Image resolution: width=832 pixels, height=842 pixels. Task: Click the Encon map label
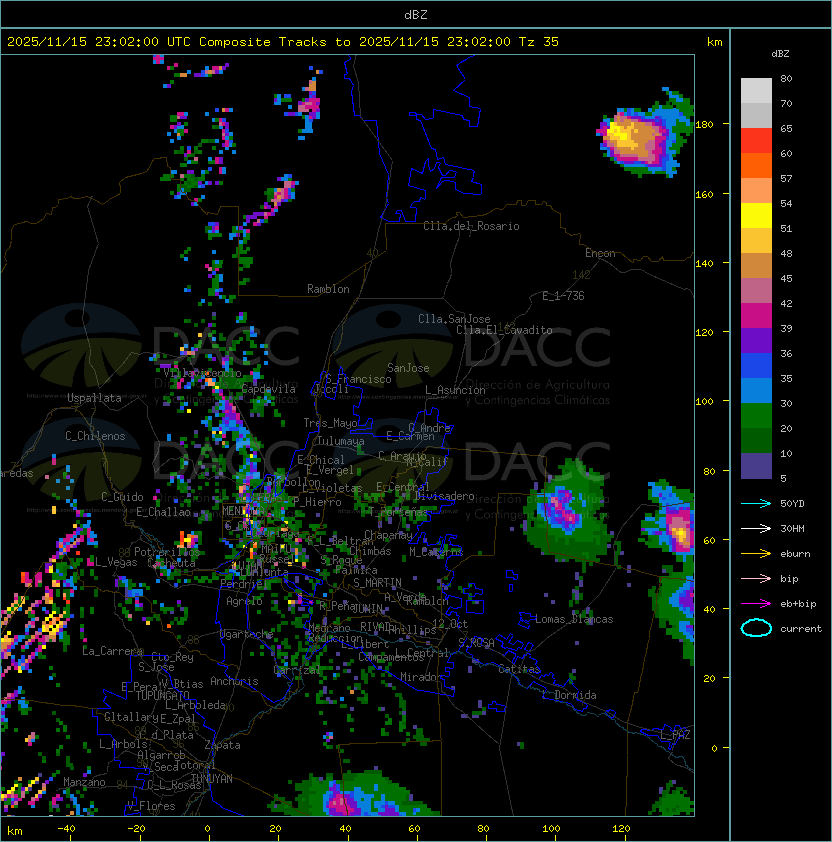tap(600, 253)
